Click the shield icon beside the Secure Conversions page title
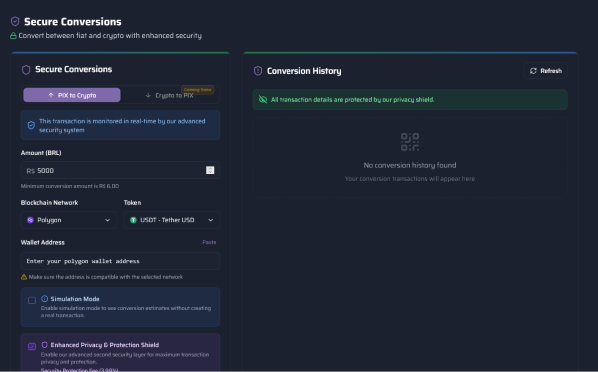 pos(15,21)
